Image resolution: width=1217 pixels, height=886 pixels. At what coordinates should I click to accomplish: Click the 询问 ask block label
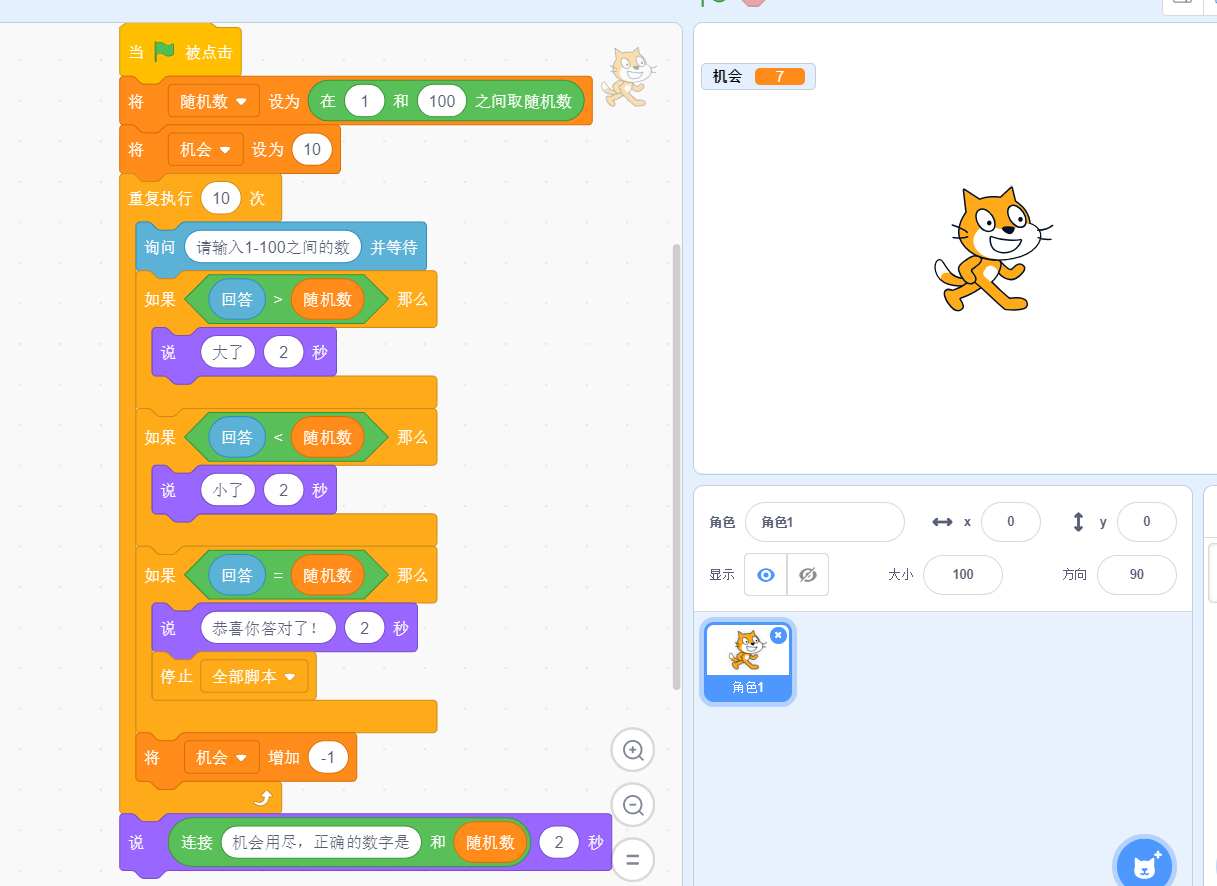point(160,247)
